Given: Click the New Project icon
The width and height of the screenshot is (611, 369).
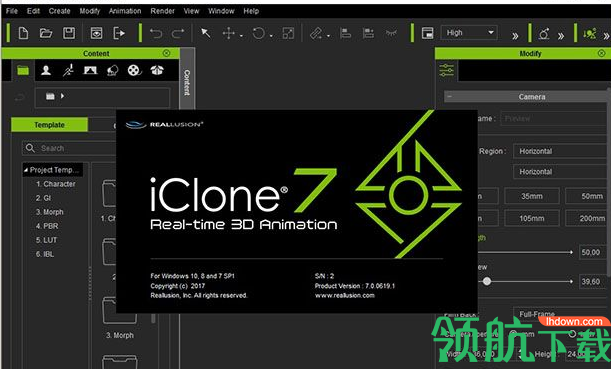Looking at the screenshot, I should pyautogui.click(x=23, y=33).
